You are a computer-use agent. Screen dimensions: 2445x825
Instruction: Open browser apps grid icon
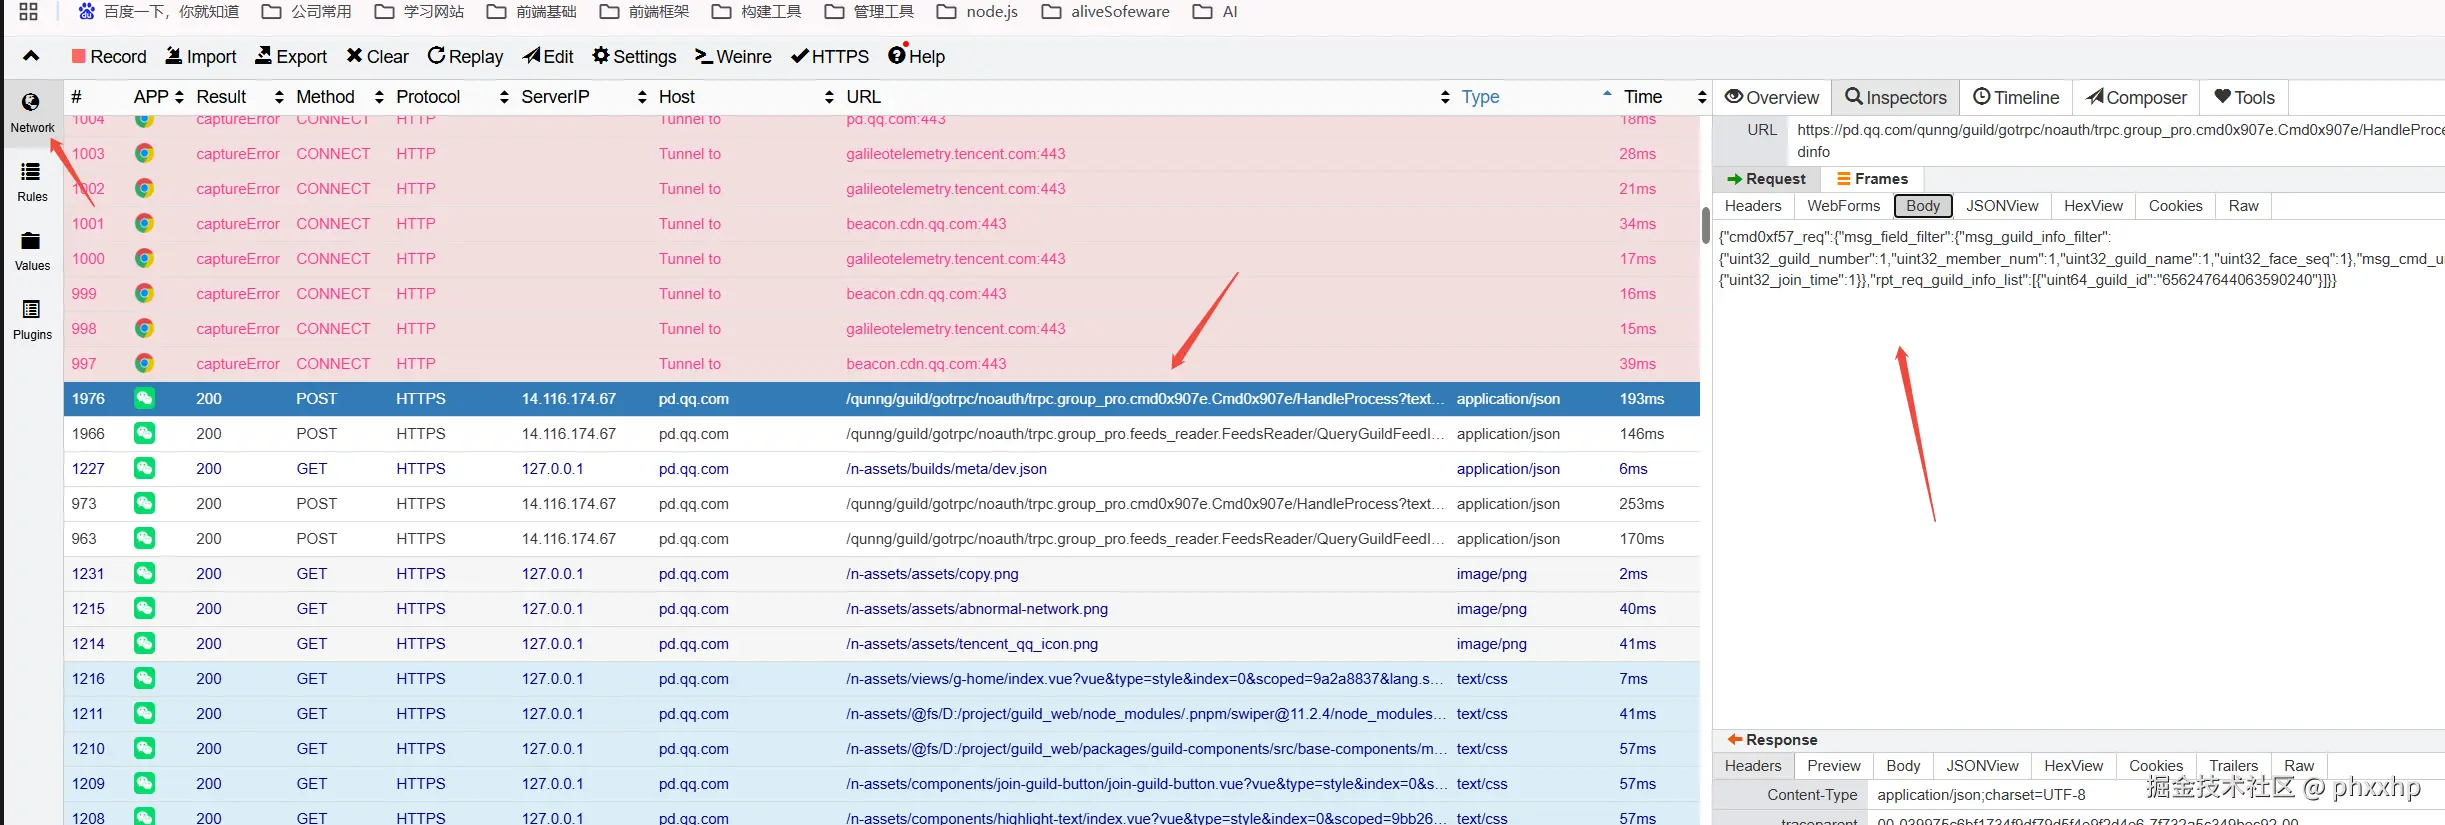tap(28, 12)
